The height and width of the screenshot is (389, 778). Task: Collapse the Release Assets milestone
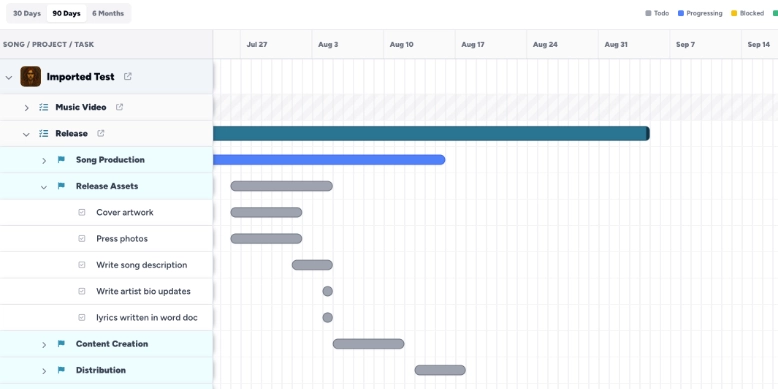[x=44, y=187]
